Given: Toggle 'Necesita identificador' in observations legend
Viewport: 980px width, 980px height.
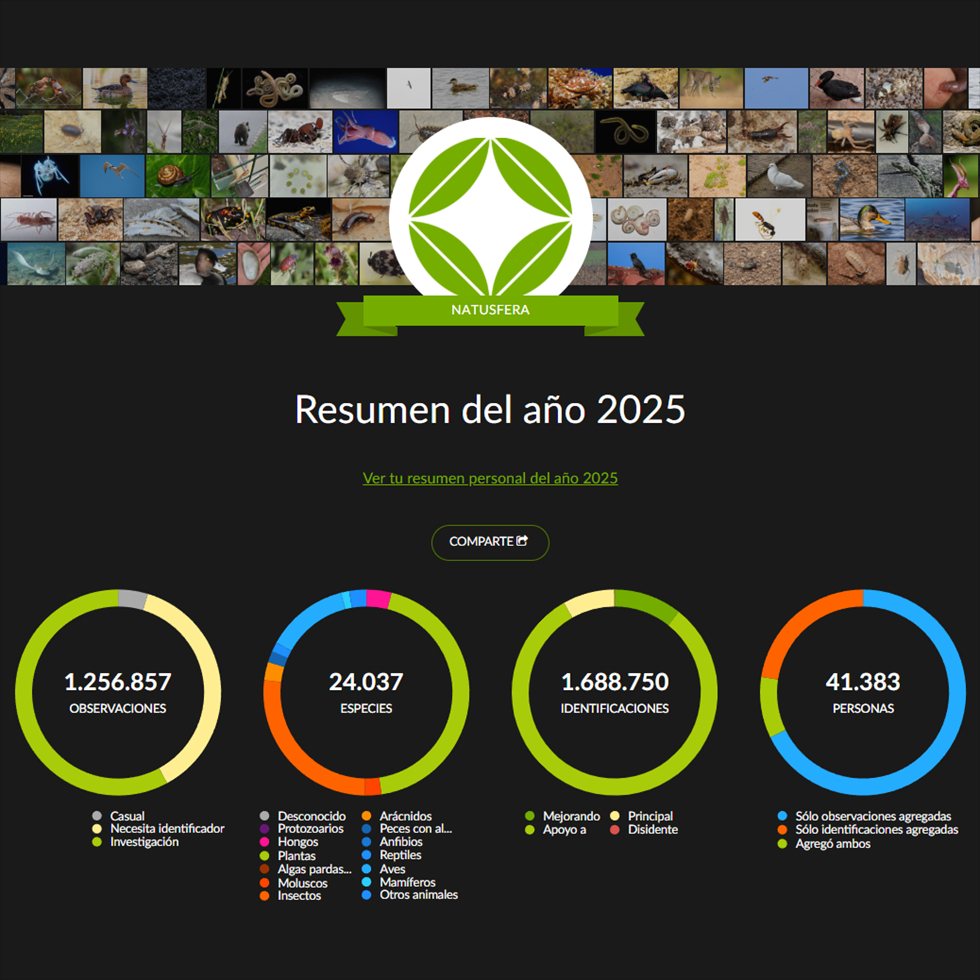Looking at the screenshot, I should (167, 829).
